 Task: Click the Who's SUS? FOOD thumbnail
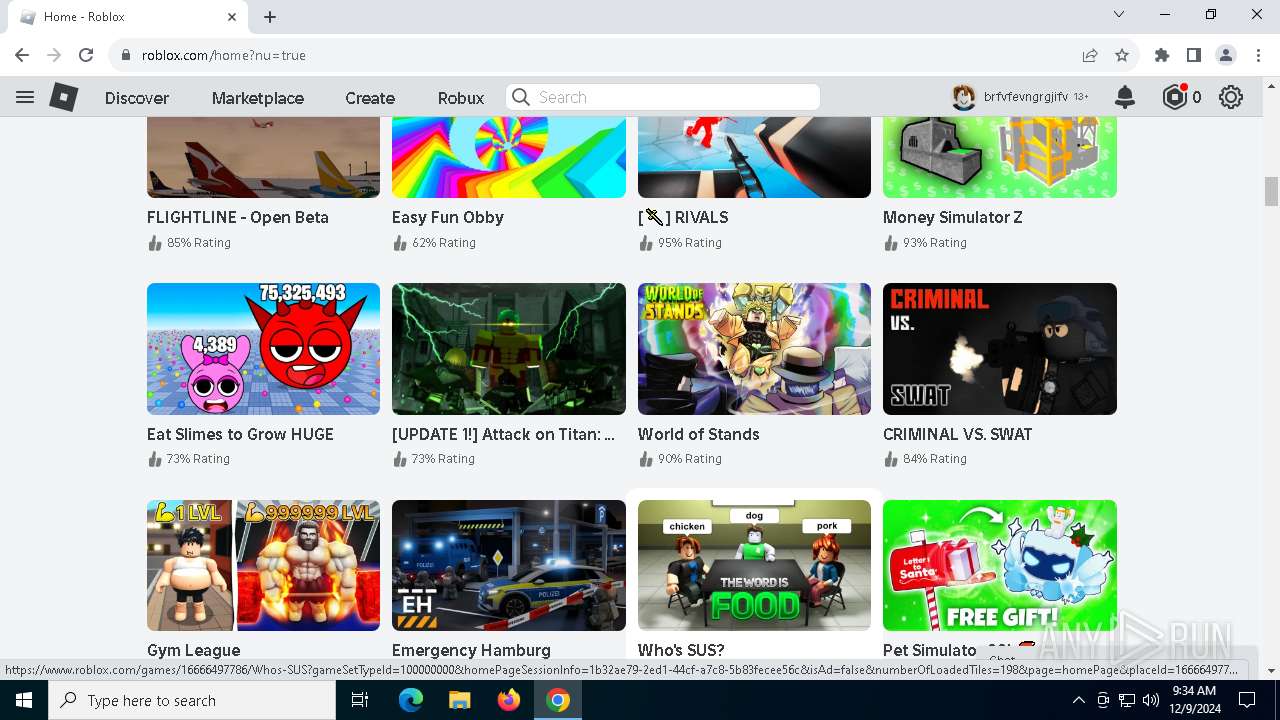[x=754, y=565]
